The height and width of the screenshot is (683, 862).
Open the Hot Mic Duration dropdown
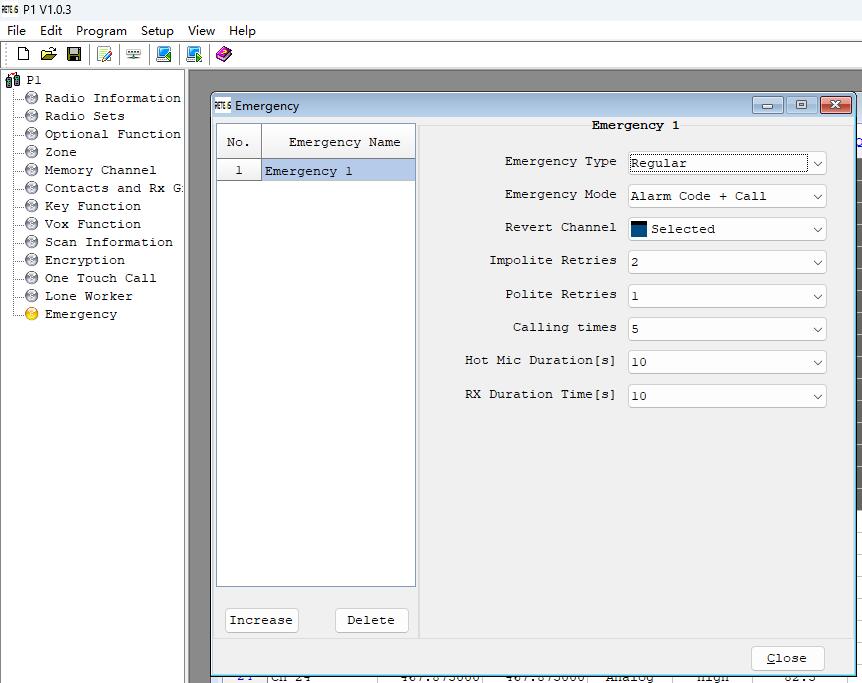727,362
